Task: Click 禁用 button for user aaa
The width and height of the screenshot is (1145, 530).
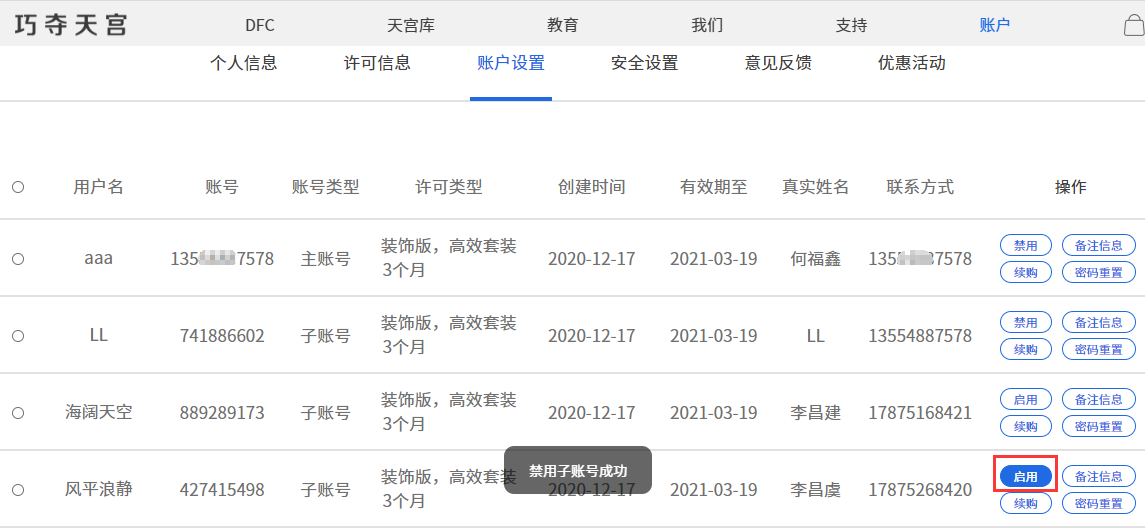Action: (1025, 245)
